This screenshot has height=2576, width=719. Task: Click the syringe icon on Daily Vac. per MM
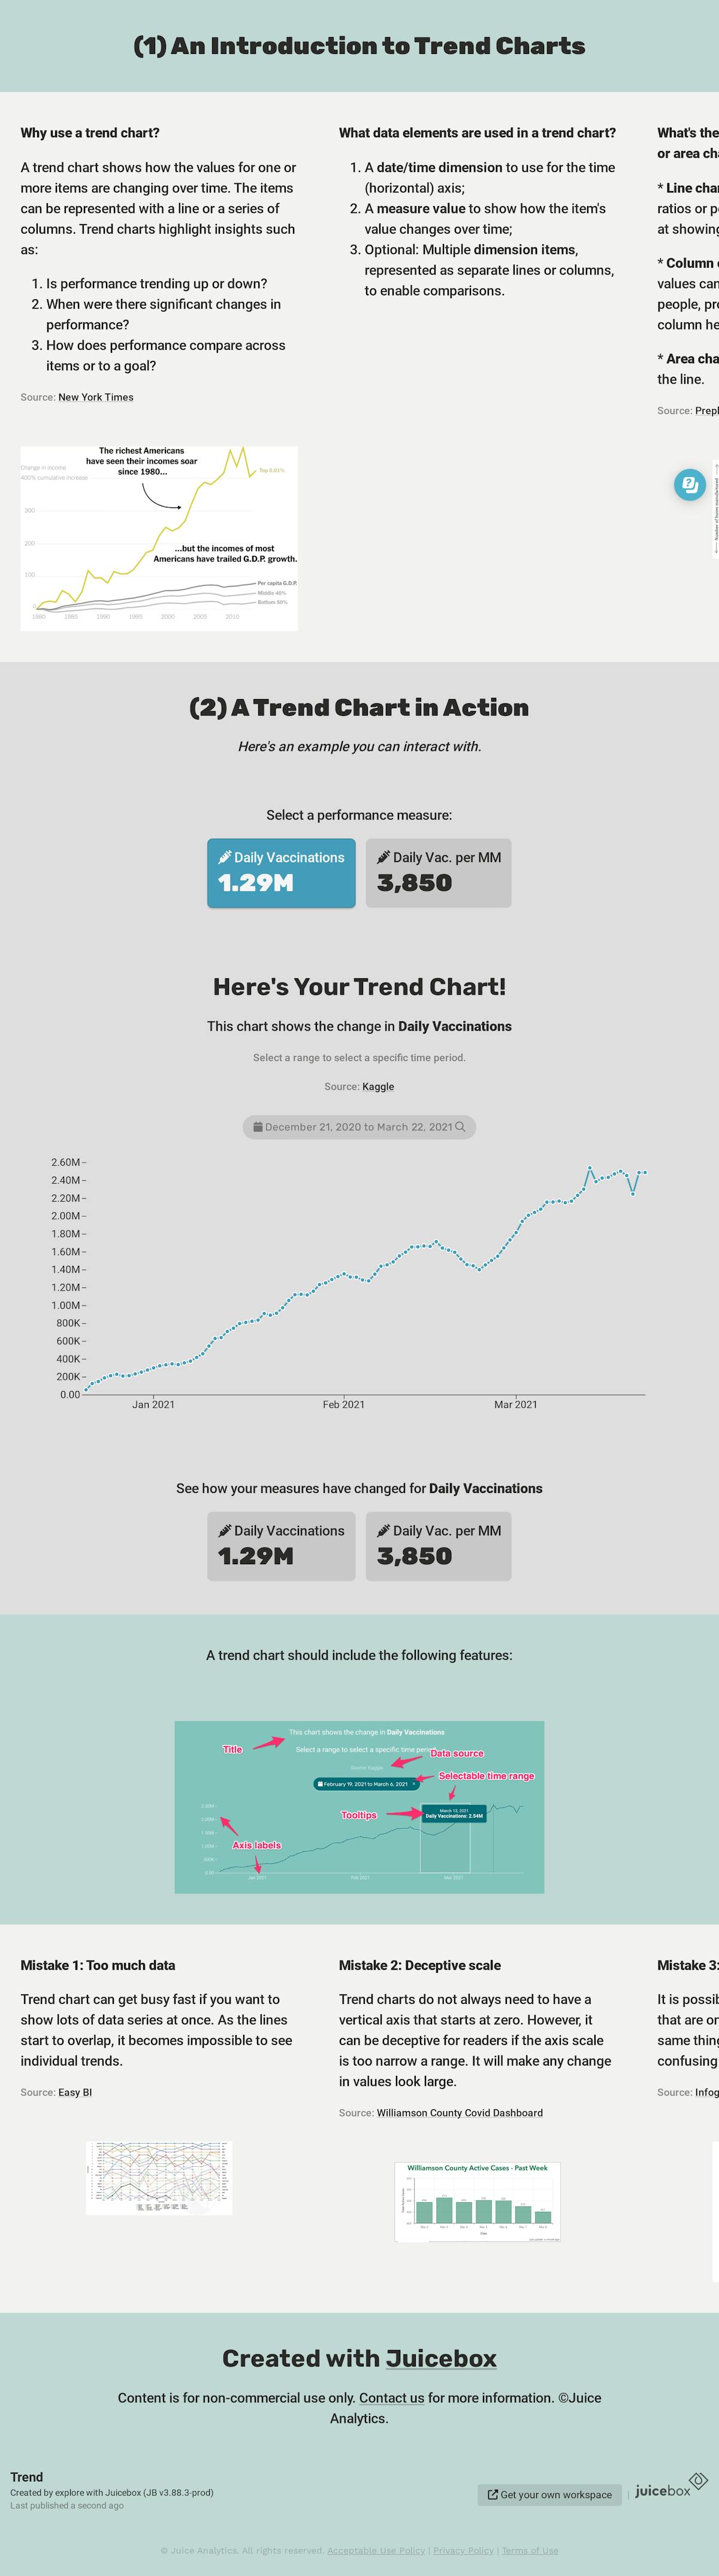click(384, 858)
